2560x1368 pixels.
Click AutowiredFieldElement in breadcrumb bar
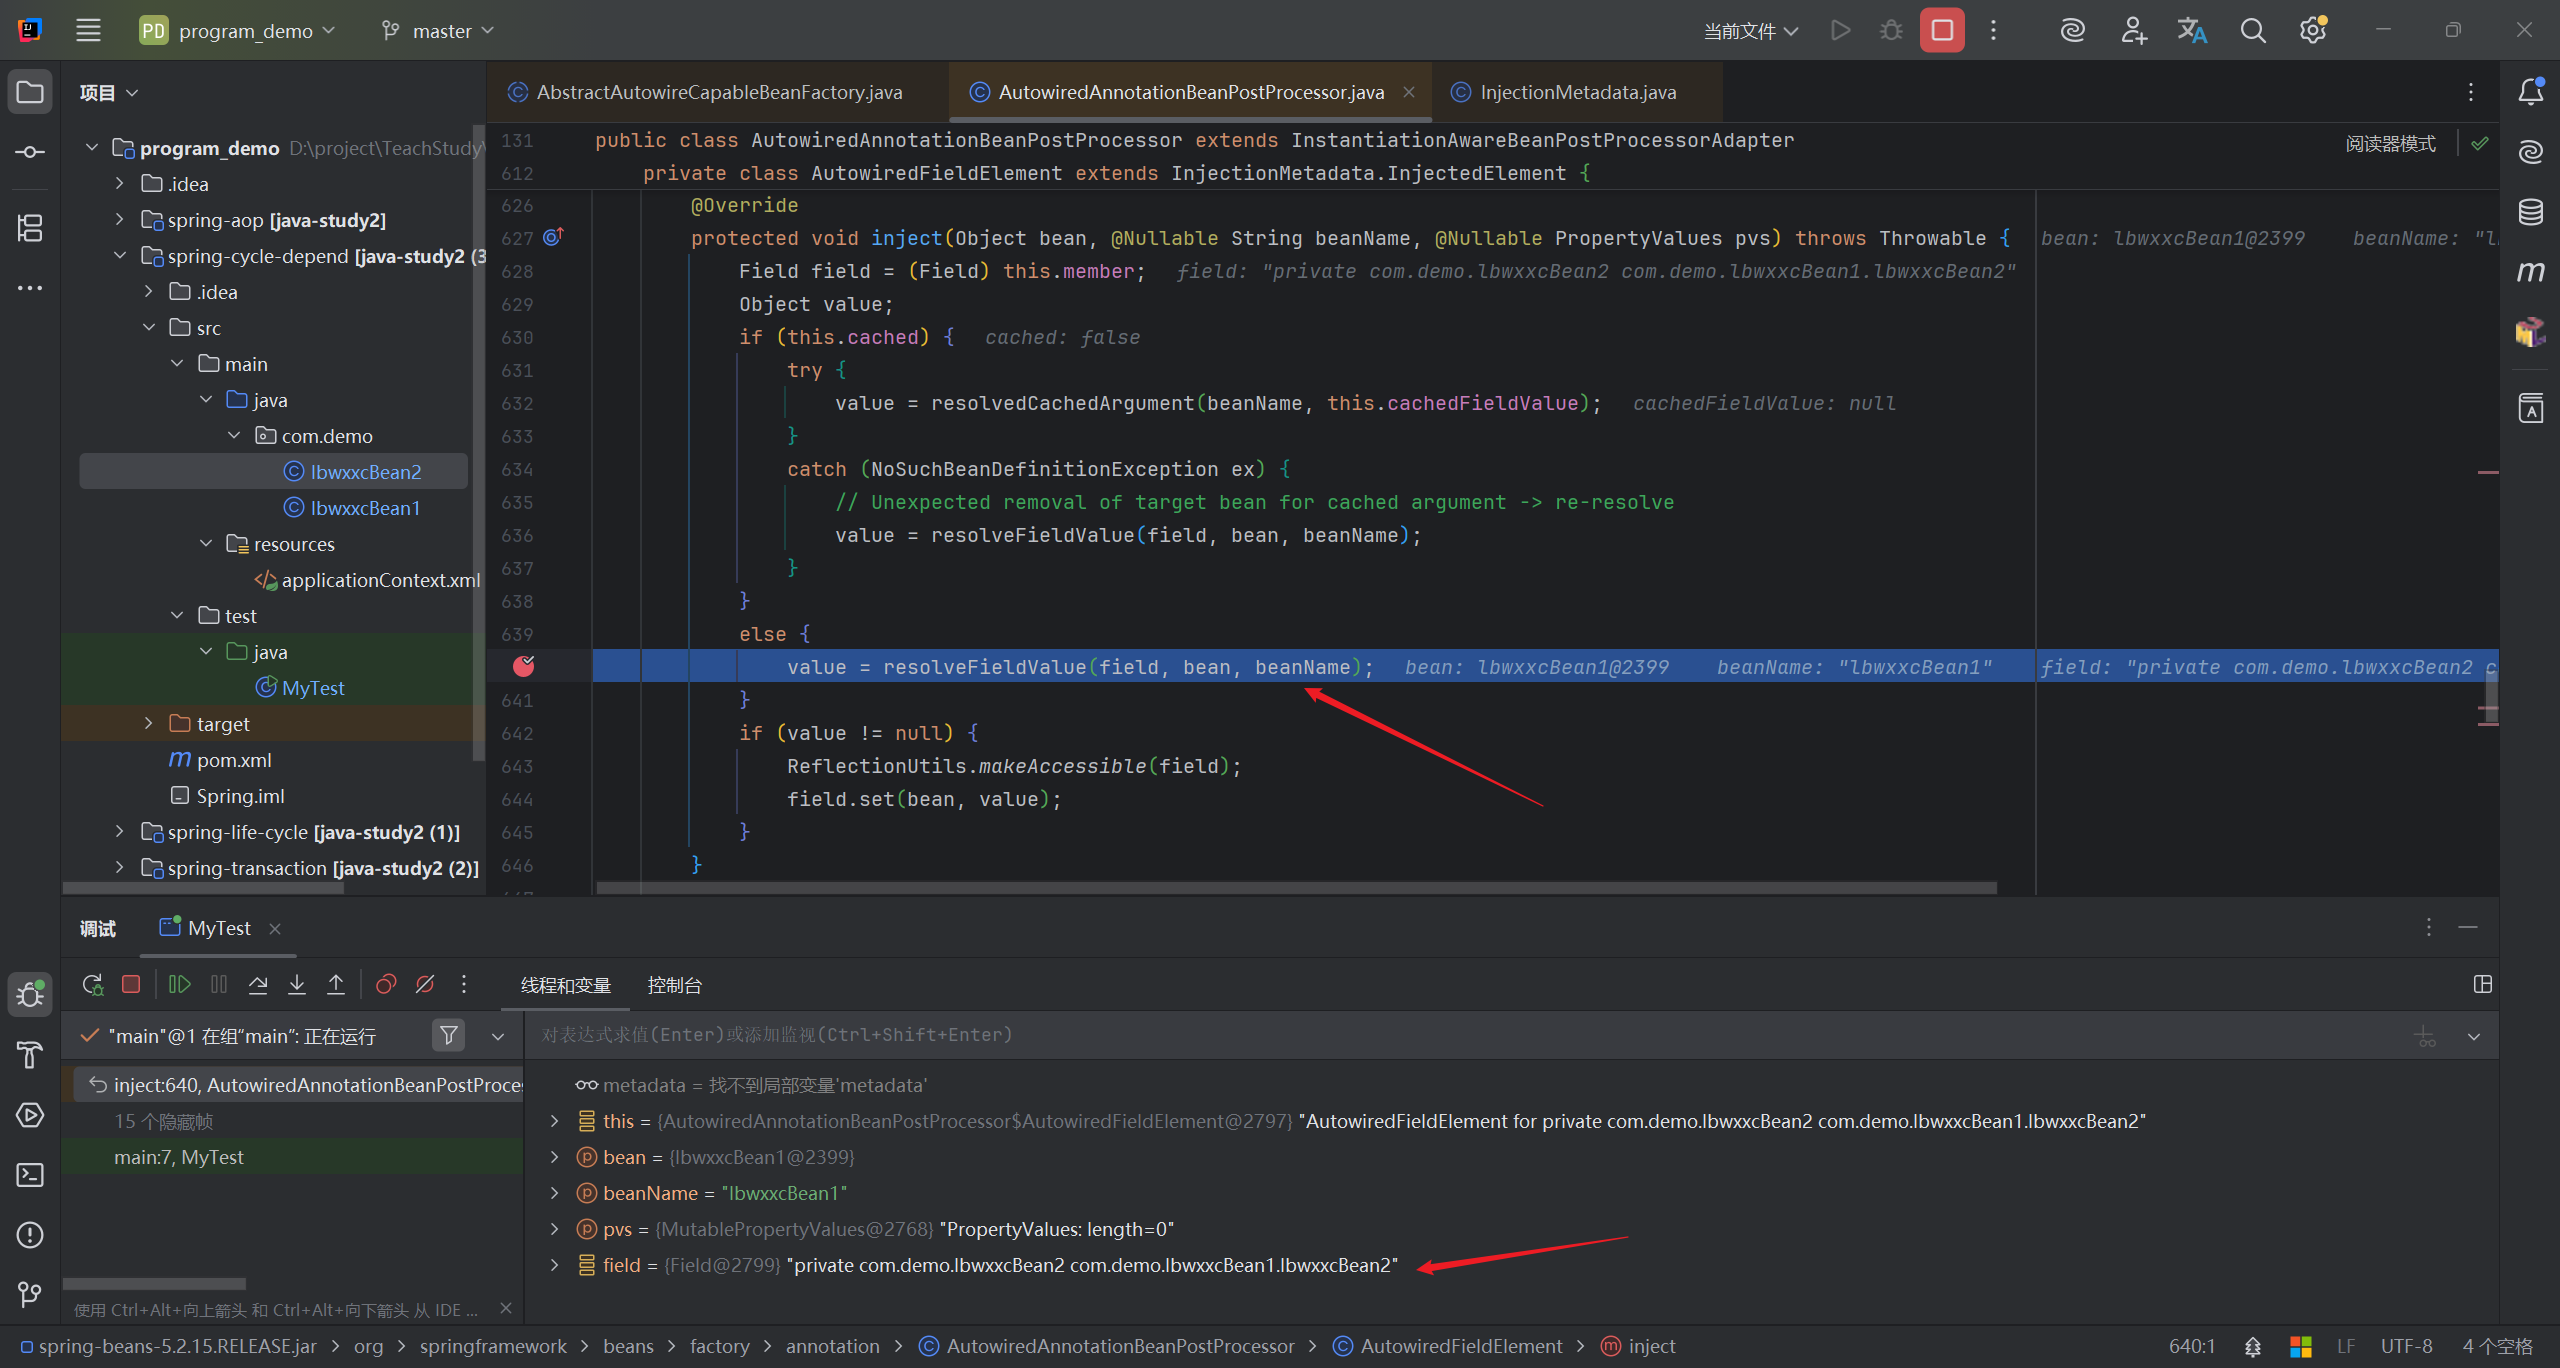pos(1460,1347)
